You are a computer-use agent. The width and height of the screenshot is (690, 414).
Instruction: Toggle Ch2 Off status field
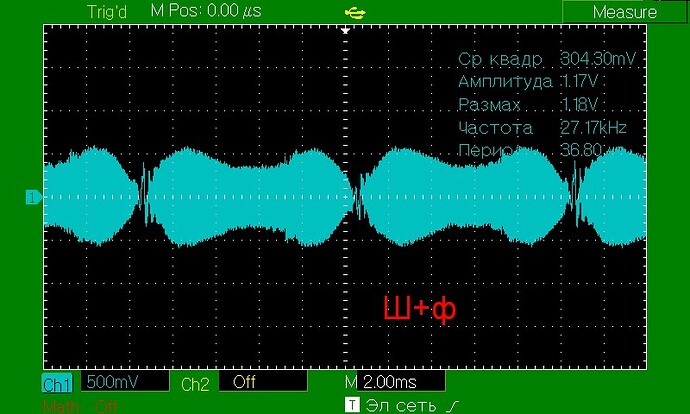pyautogui.click(x=262, y=383)
